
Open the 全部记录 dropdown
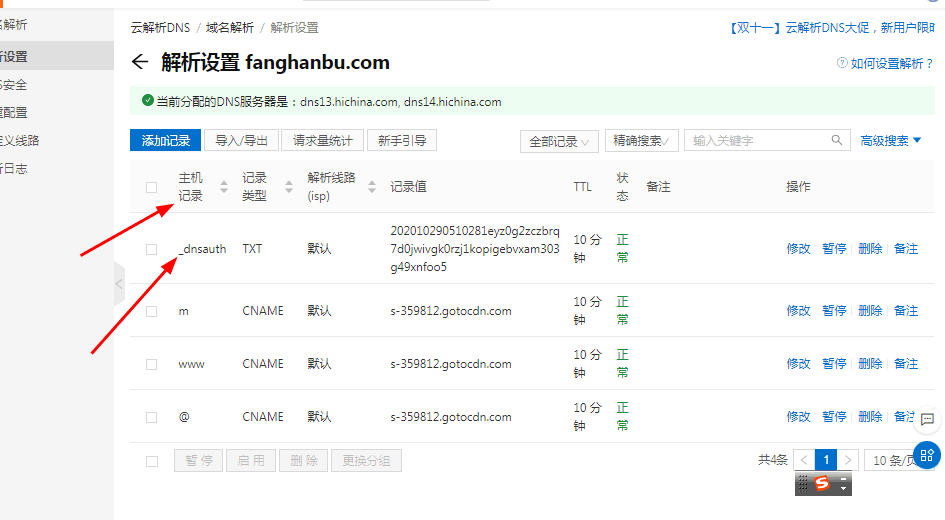point(559,141)
